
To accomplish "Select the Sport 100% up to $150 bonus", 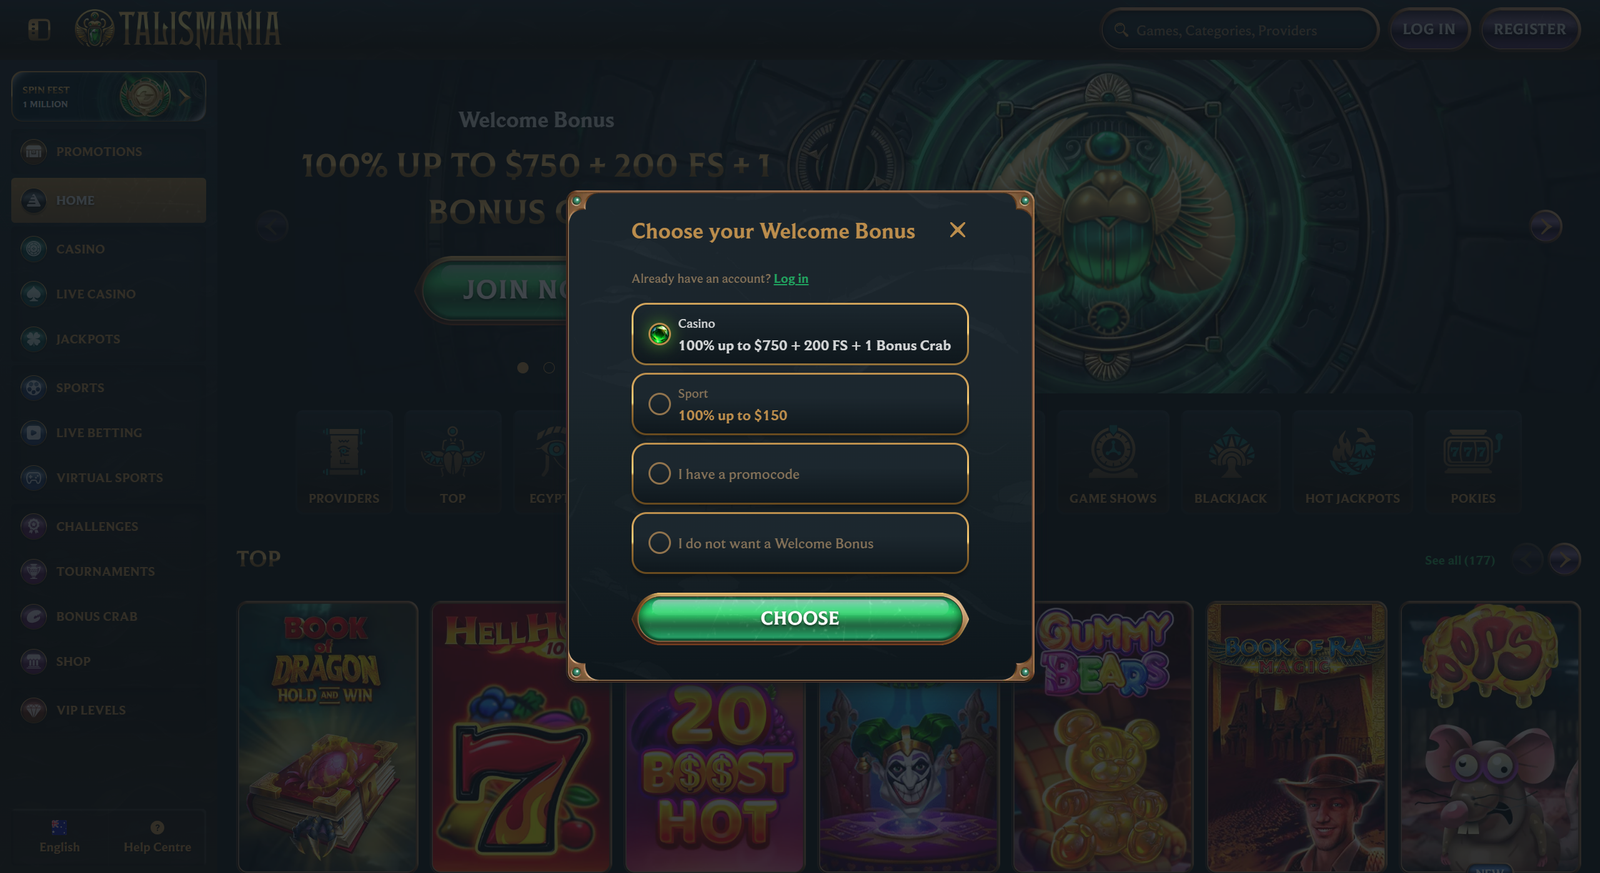I will (800, 404).
